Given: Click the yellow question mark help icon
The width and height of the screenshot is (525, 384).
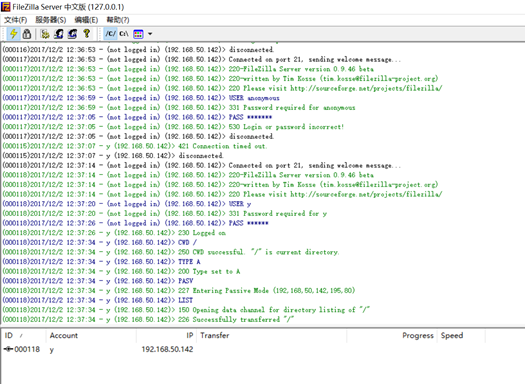Looking at the screenshot, I should (87, 33).
